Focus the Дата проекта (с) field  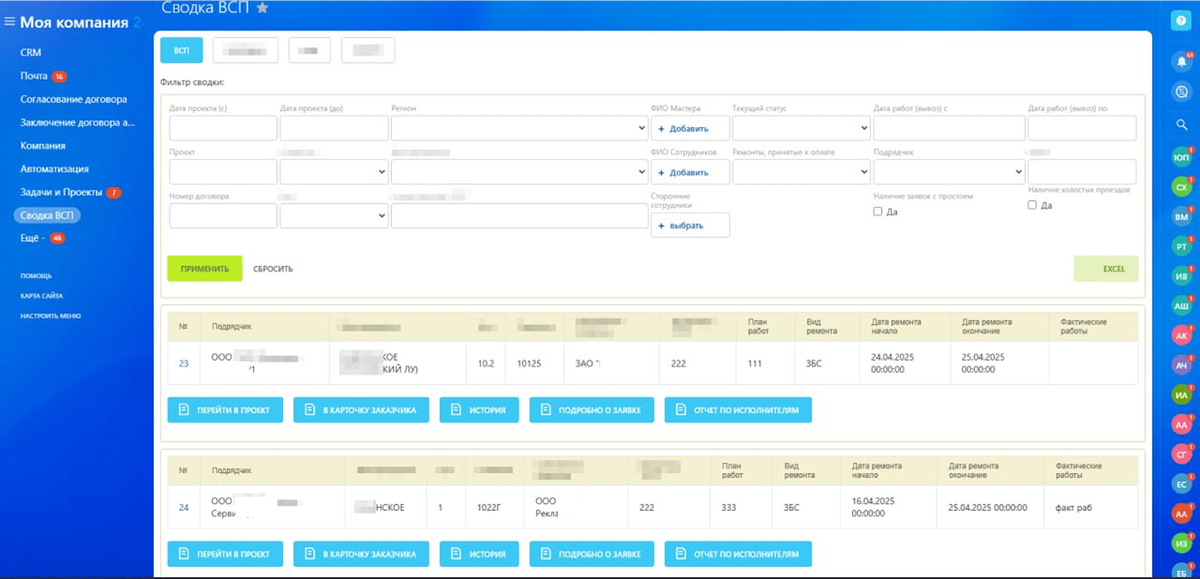click(x=223, y=128)
